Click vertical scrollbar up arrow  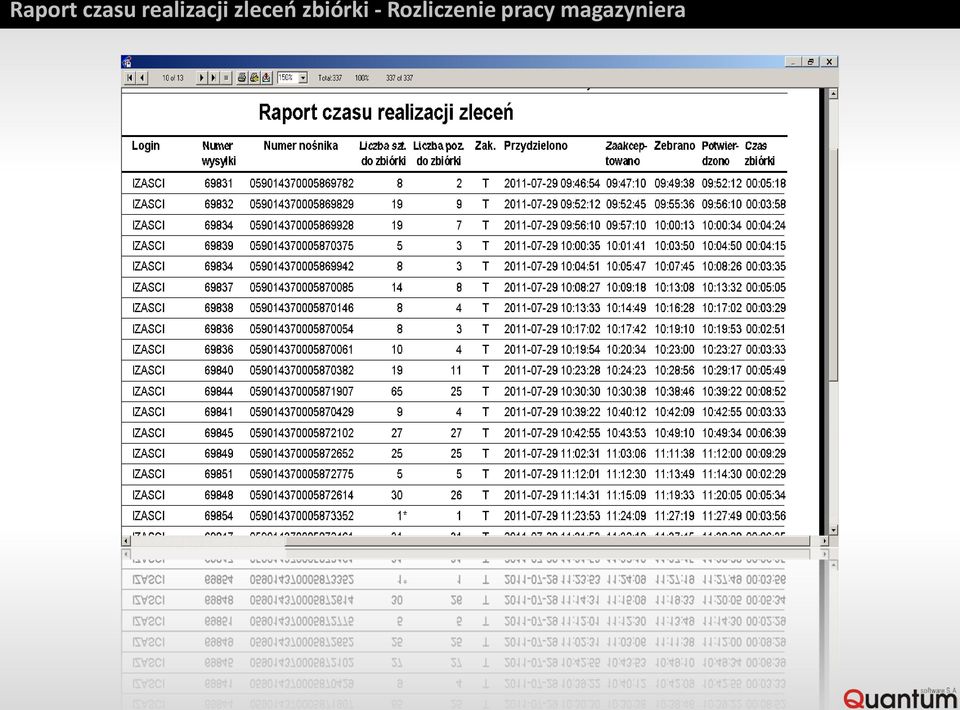[833, 94]
